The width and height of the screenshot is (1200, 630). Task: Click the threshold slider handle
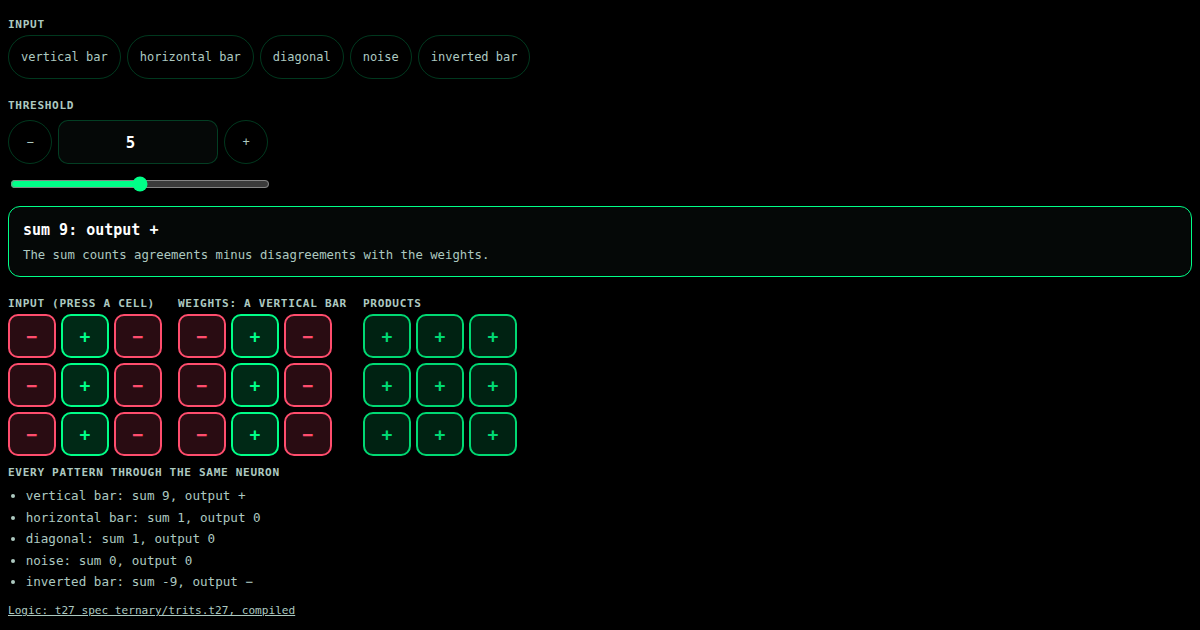(140, 184)
